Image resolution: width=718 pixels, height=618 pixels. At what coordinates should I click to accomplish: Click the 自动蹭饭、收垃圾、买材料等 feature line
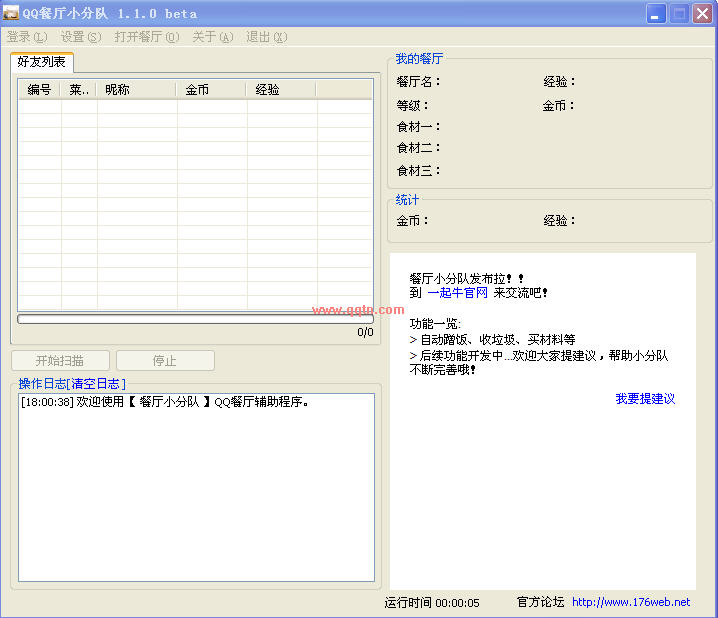tap(492, 340)
